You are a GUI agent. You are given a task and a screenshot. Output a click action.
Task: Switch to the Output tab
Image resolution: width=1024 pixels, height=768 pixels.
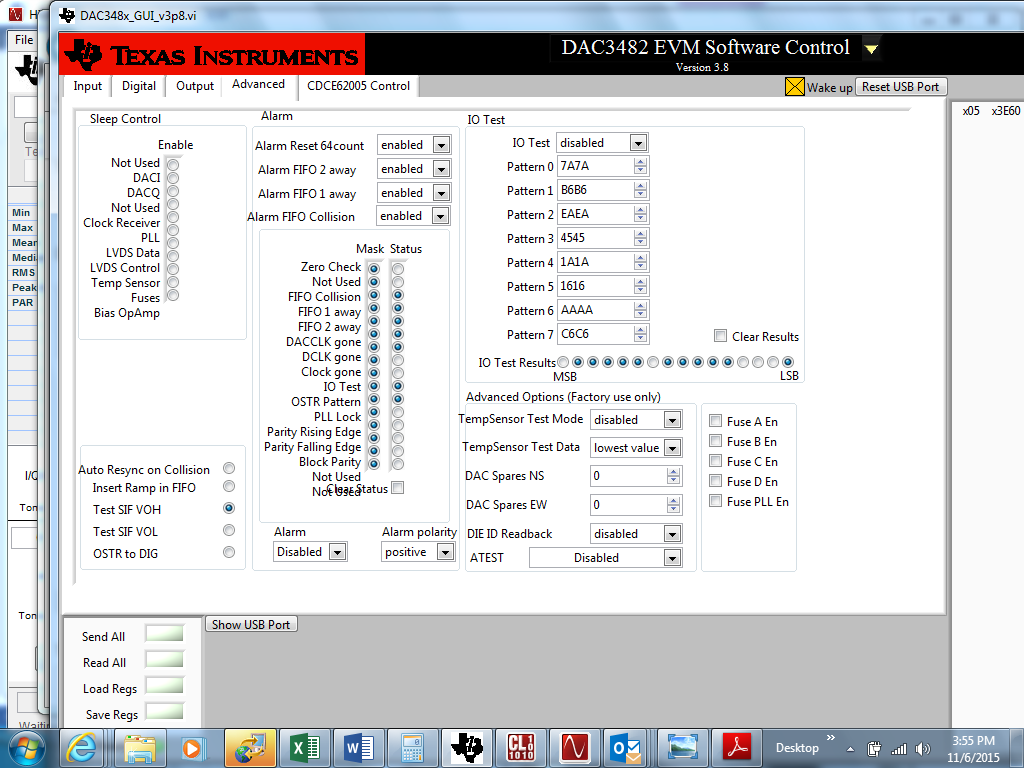(195, 86)
